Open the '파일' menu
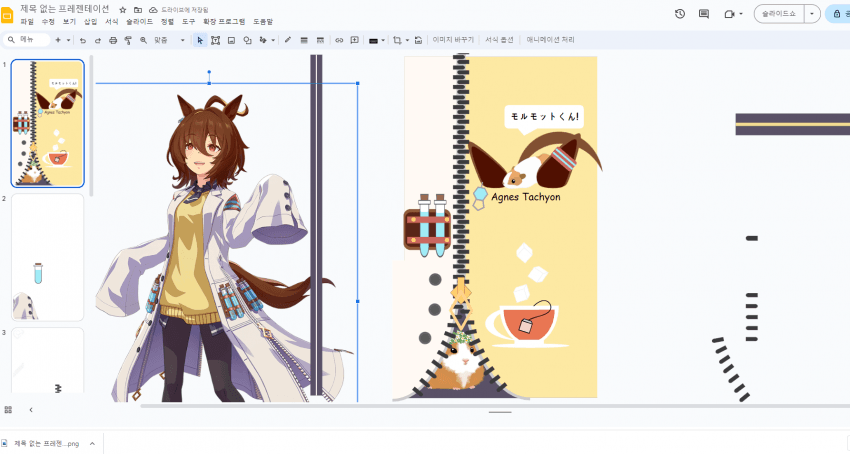The height and width of the screenshot is (454, 850). coord(27,22)
